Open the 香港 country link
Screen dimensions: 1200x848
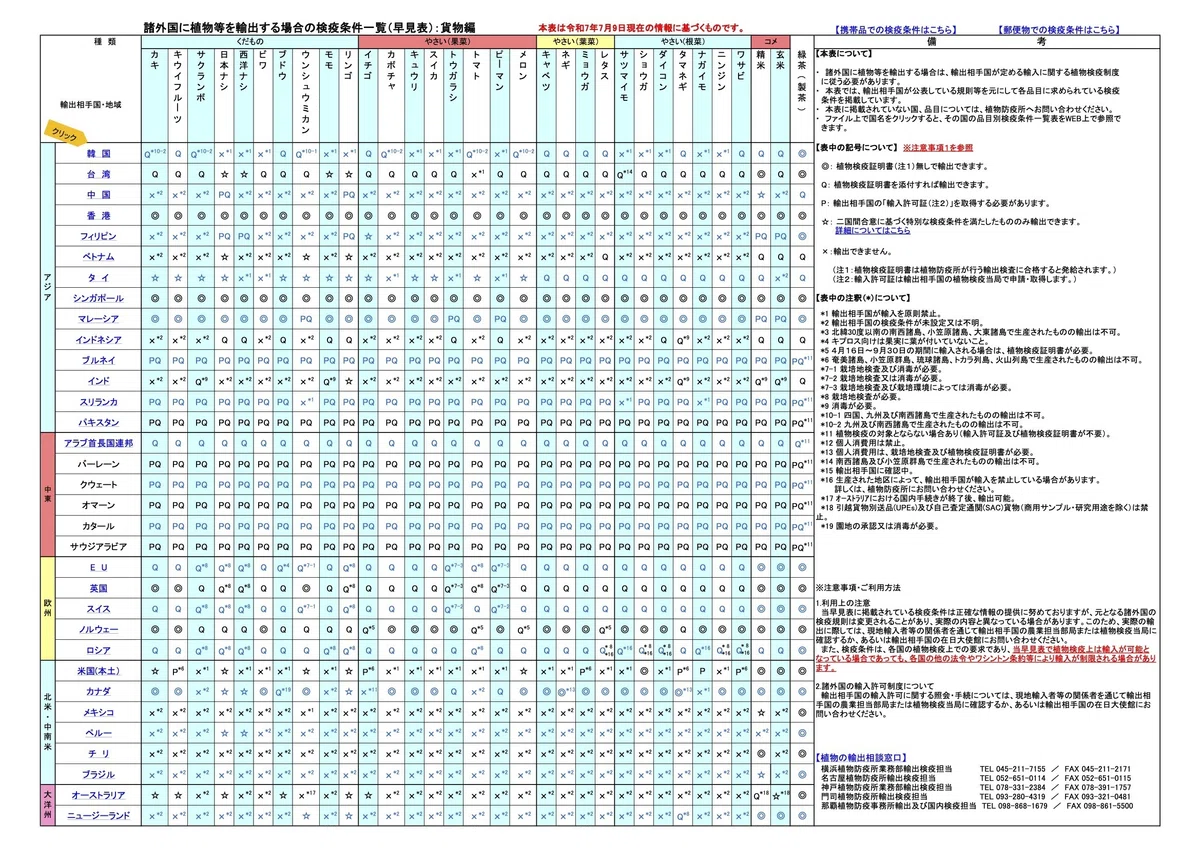(x=98, y=215)
